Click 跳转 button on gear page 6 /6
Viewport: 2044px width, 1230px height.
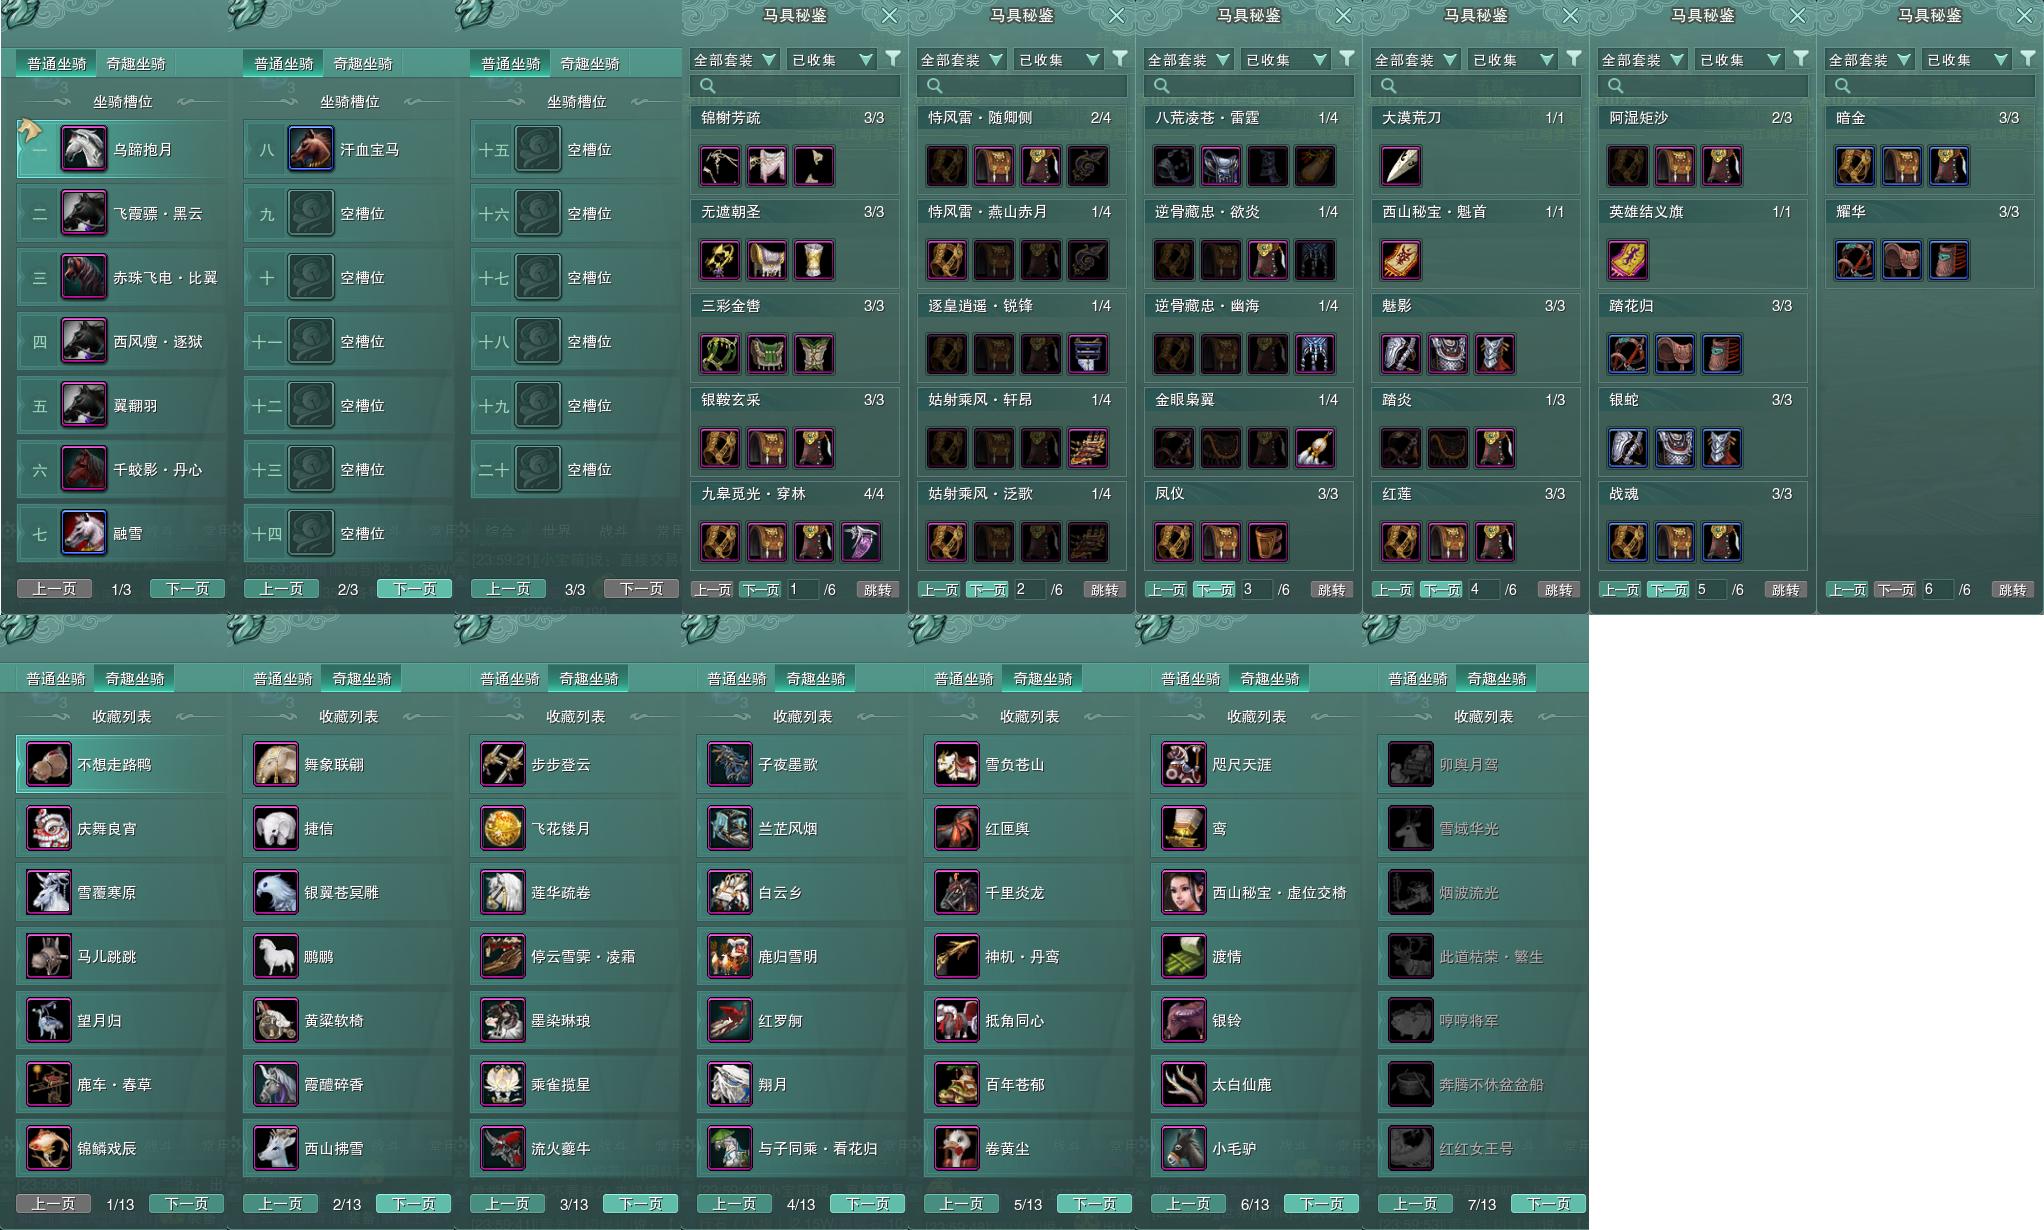coord(2013,590)
